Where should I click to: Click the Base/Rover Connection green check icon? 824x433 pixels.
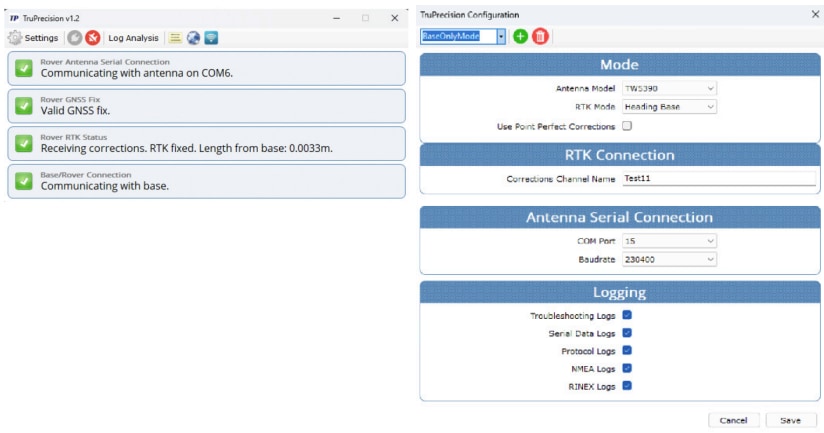click(24, 181)
